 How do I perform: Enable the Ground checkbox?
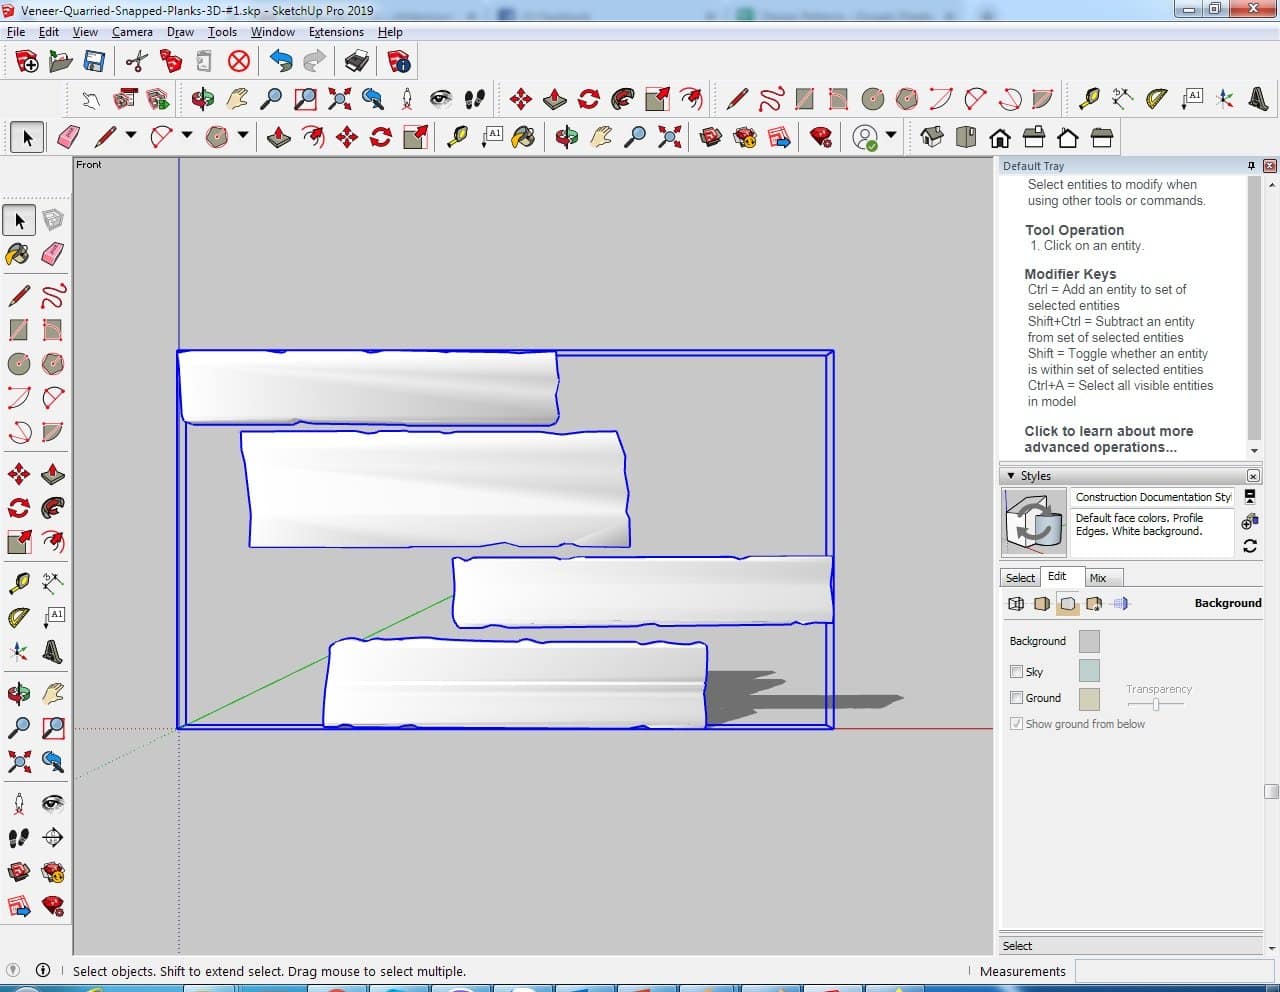[x=1016, y=698]
